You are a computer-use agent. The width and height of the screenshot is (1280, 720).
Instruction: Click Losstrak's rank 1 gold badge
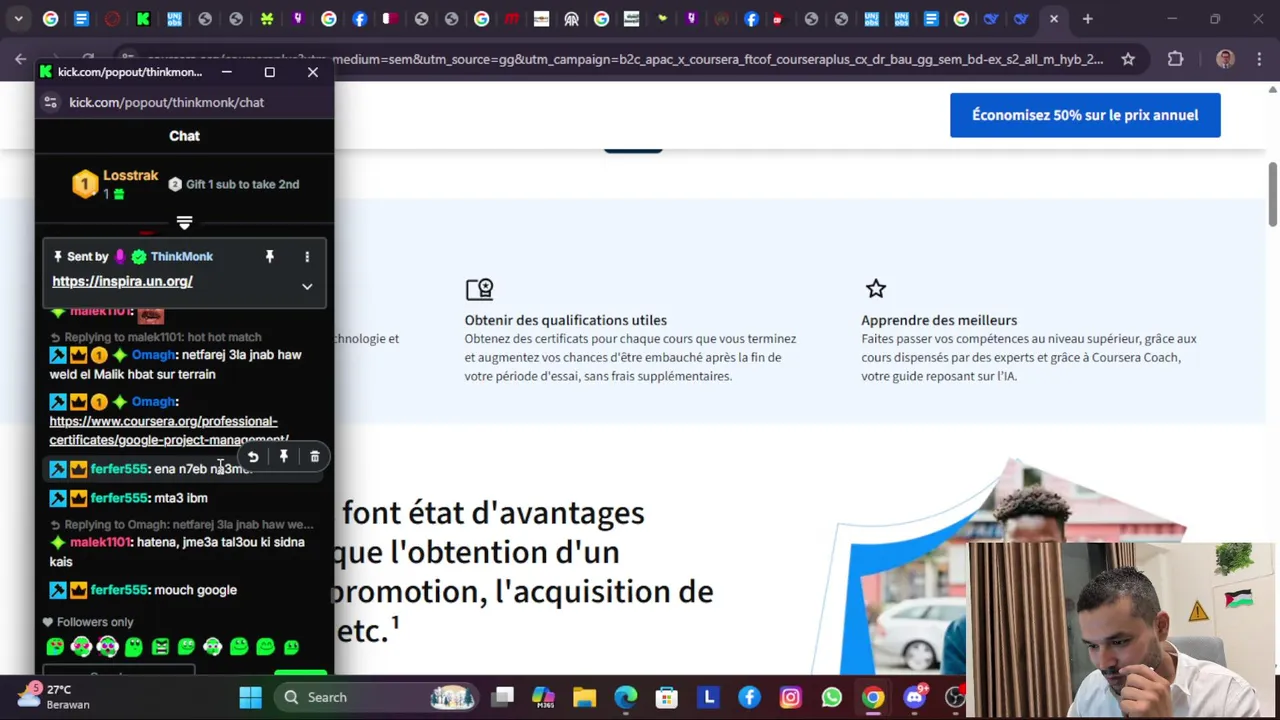click(85, 184)
